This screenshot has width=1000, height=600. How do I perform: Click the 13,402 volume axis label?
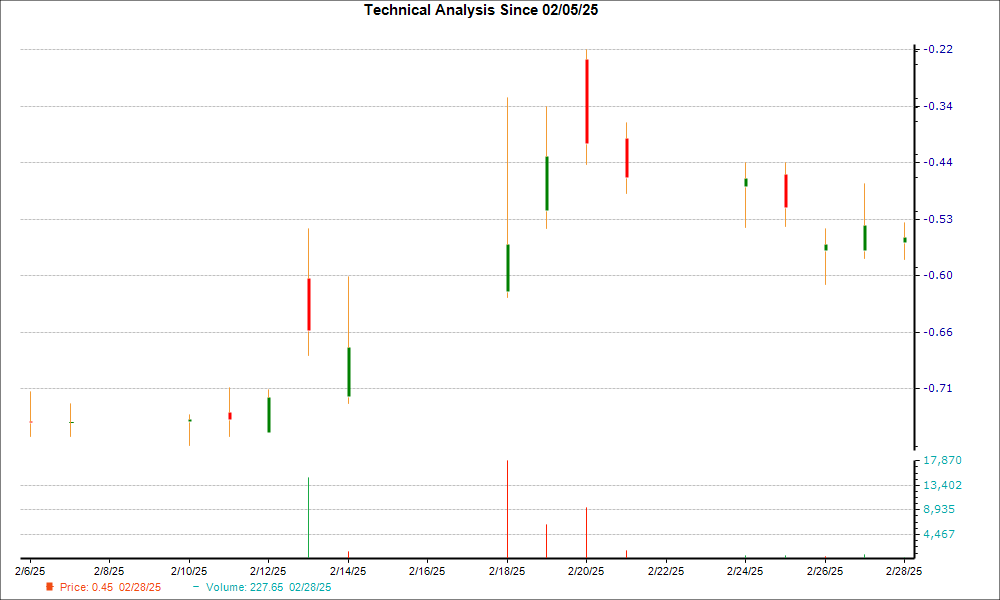pyautogui.click(x=943, y=485)
